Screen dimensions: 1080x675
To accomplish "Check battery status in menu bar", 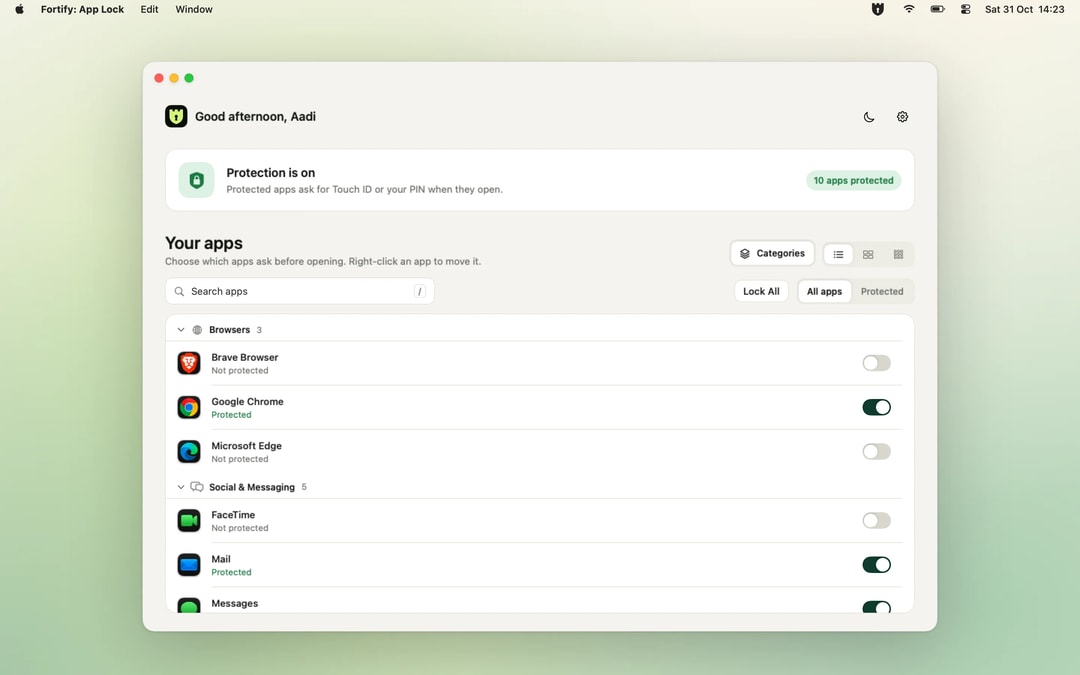I will tap(937, 9).
